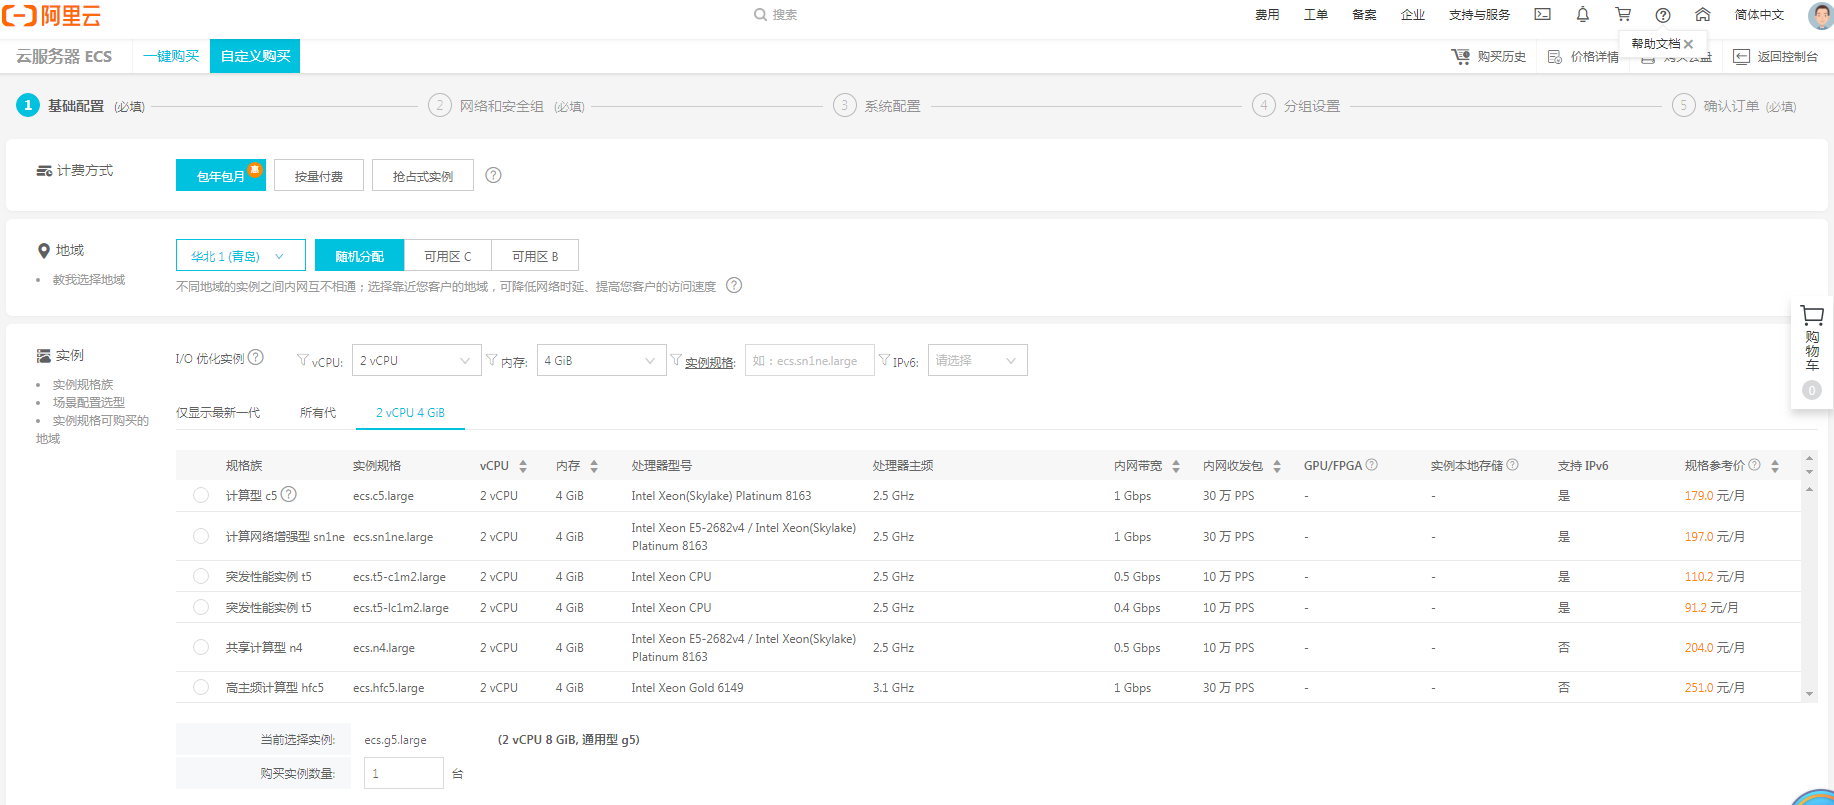Screen dimensions: 1834x805
Task: Switch to the 一键购买 tab
Action: click(x=171, y=56)
